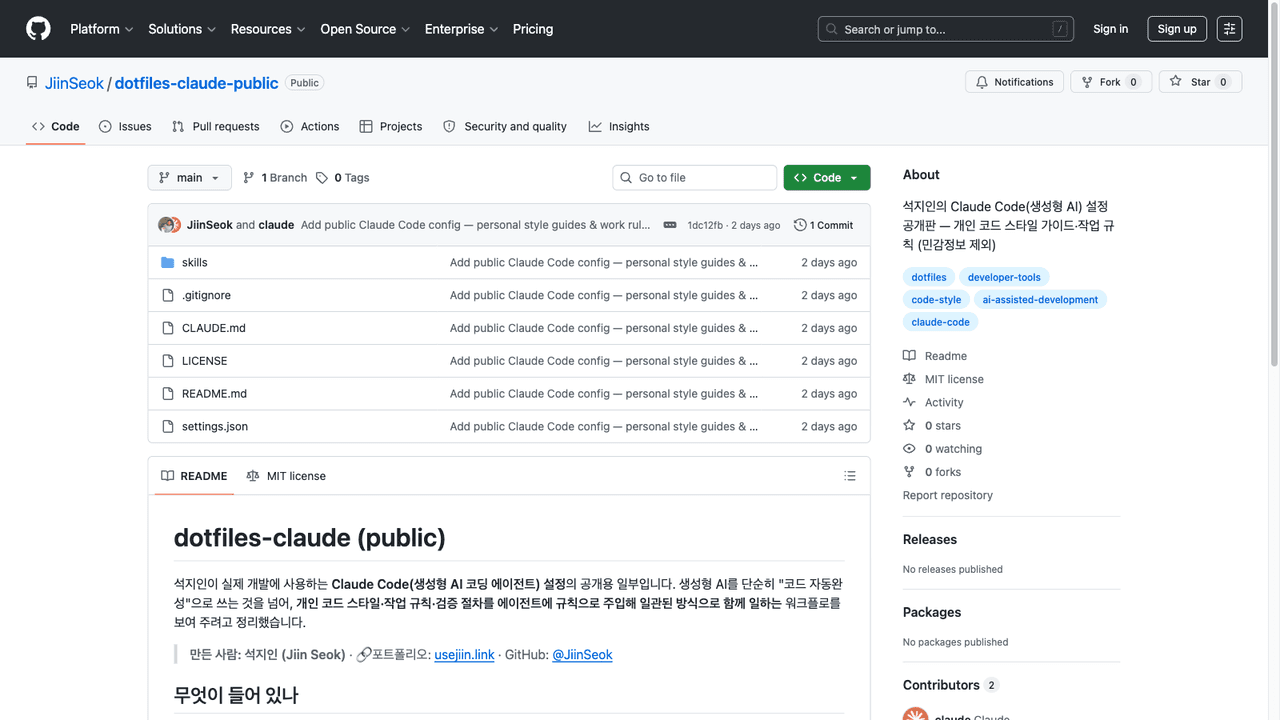This screenshot has width=1280, height=720.
Task: Open the green Code dropdown button
Action: [x=827, y=178]
